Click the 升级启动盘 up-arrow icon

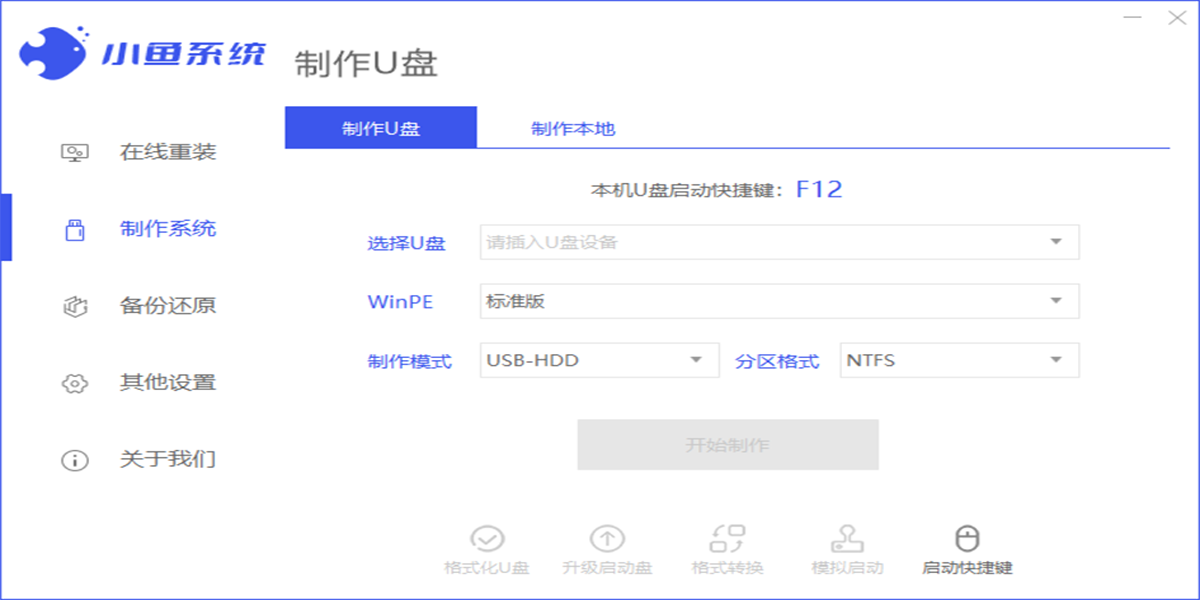(x=607, y=539)
